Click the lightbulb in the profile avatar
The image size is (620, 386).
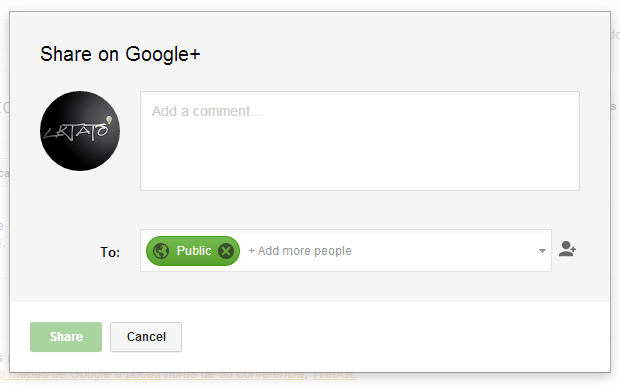109,120
